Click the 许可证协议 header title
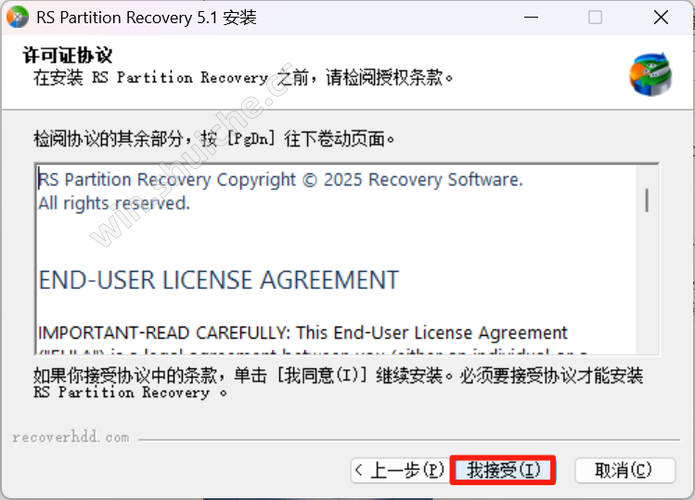This screenshot has height=500, width=695. point(68,55)
